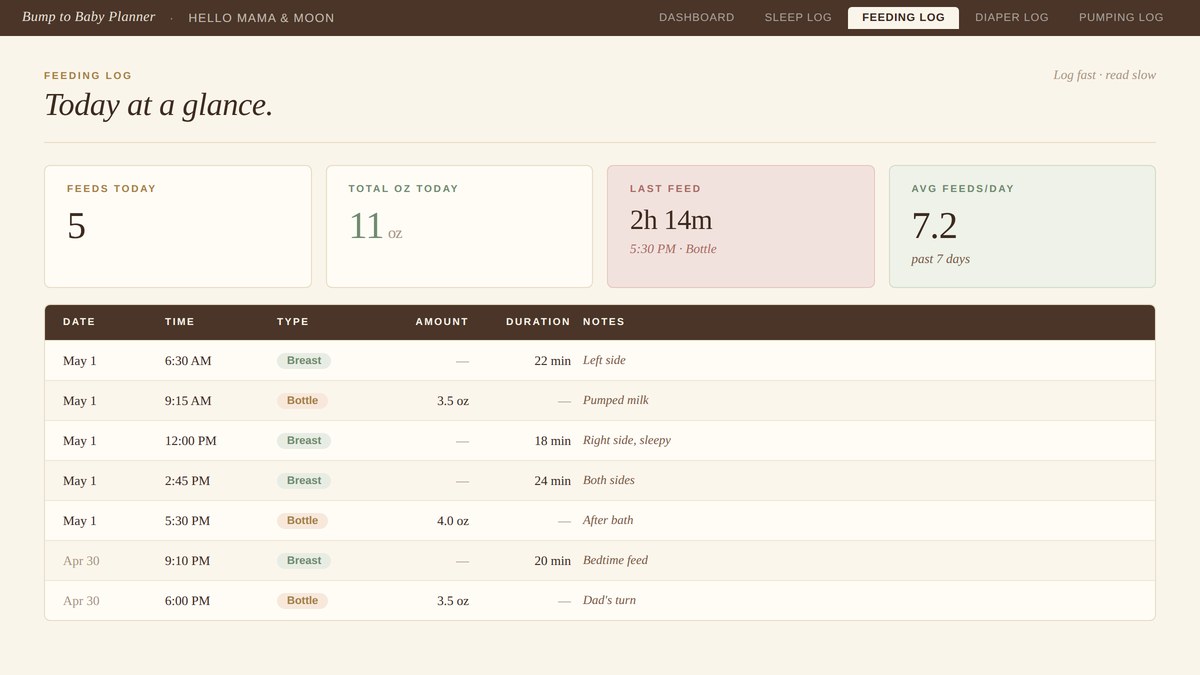Click the 2:45 PM time cell

point(188,481)
